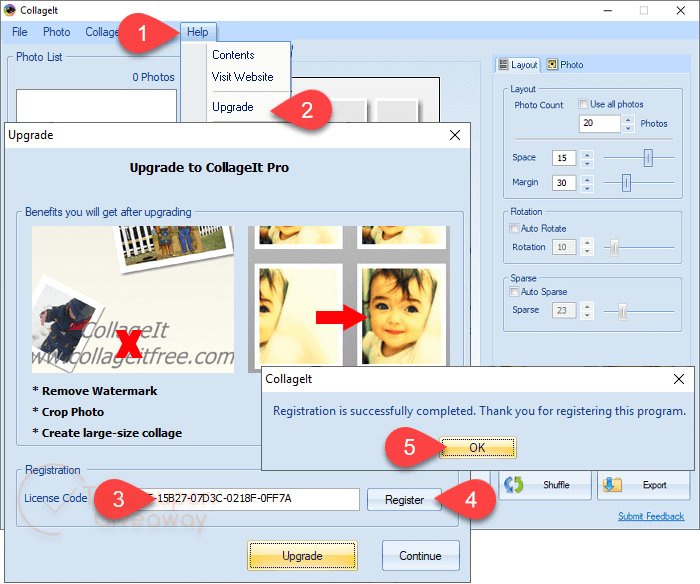Select the Upgrade menu entry
700x584 pixels.
(x=233, y=107)
